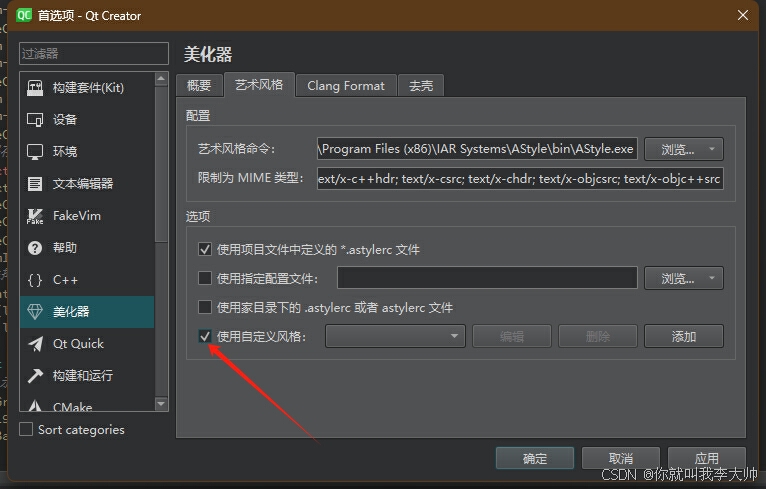
Task: Click 确定 to confirm settings
Action: 535,458
